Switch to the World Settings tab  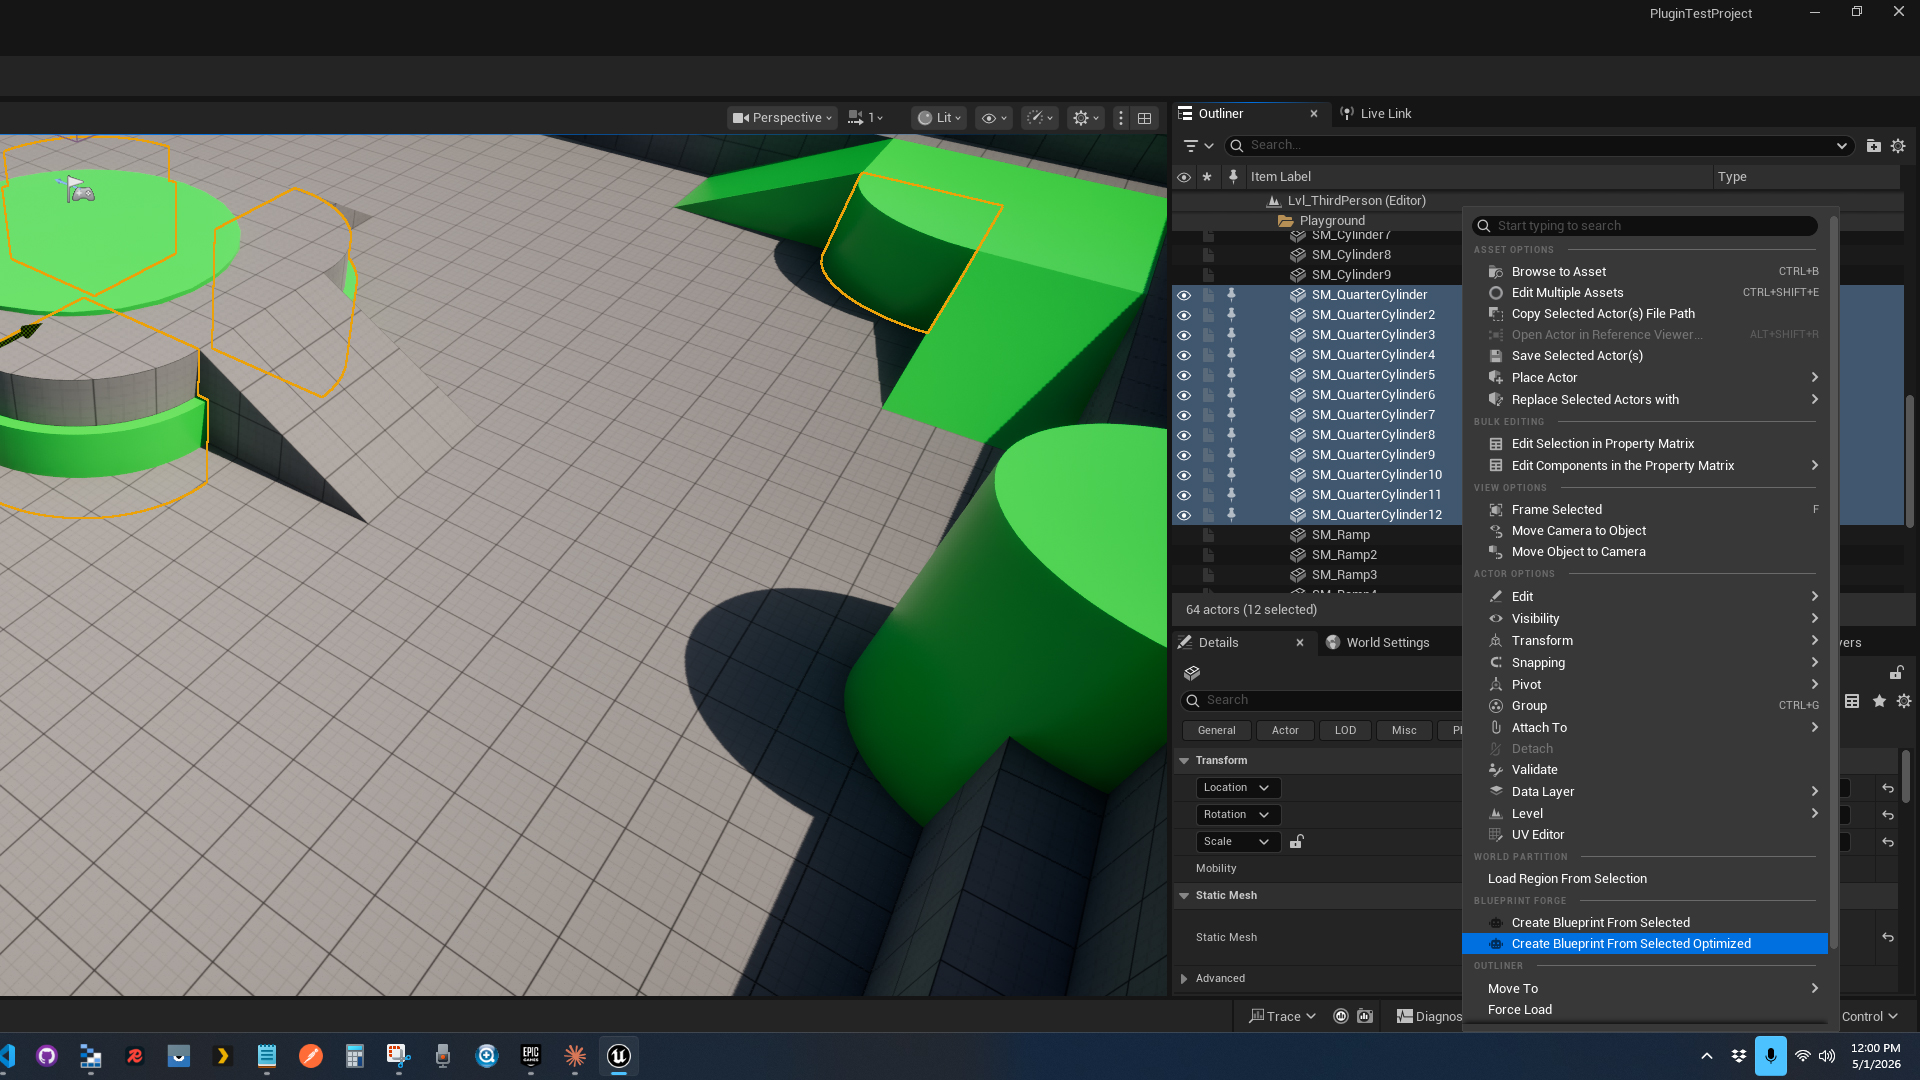pos(1377,643)
